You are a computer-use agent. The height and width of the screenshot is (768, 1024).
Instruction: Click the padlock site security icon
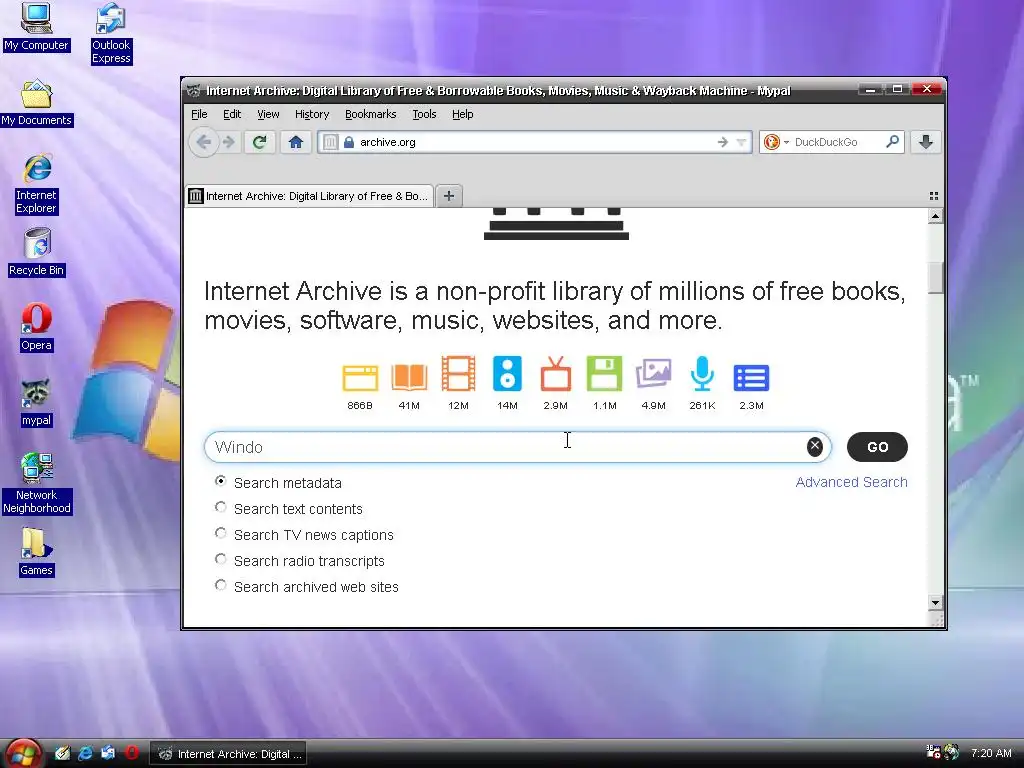pyautogui.click(x=349, y=142)
